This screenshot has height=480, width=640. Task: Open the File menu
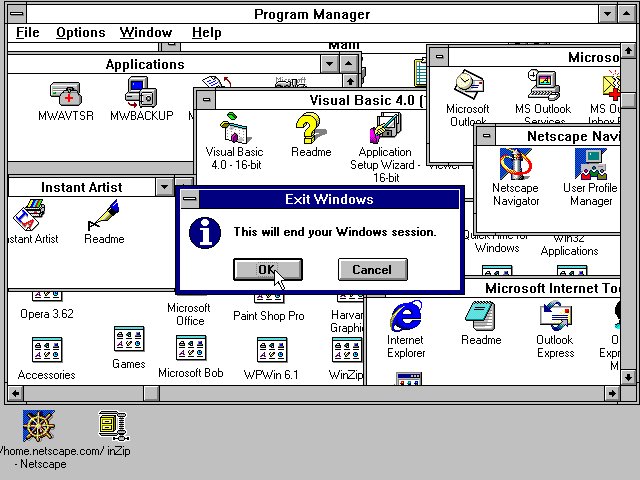click(28, 32)
